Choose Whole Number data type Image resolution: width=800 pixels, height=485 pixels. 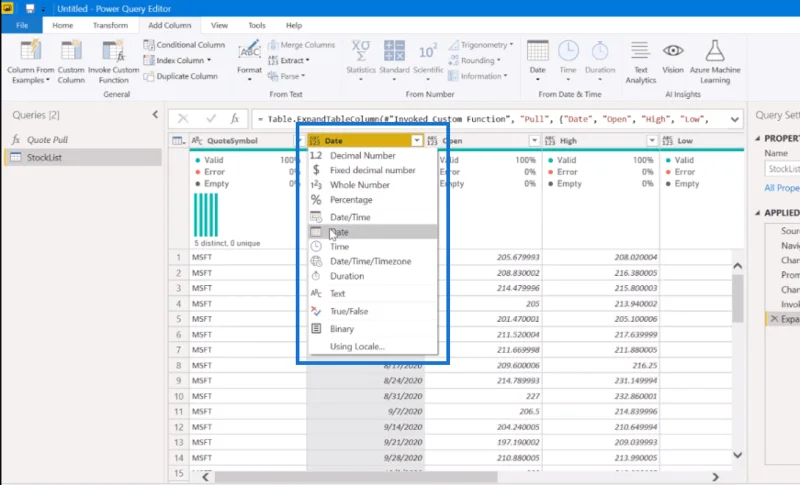[x=372, y=185]
